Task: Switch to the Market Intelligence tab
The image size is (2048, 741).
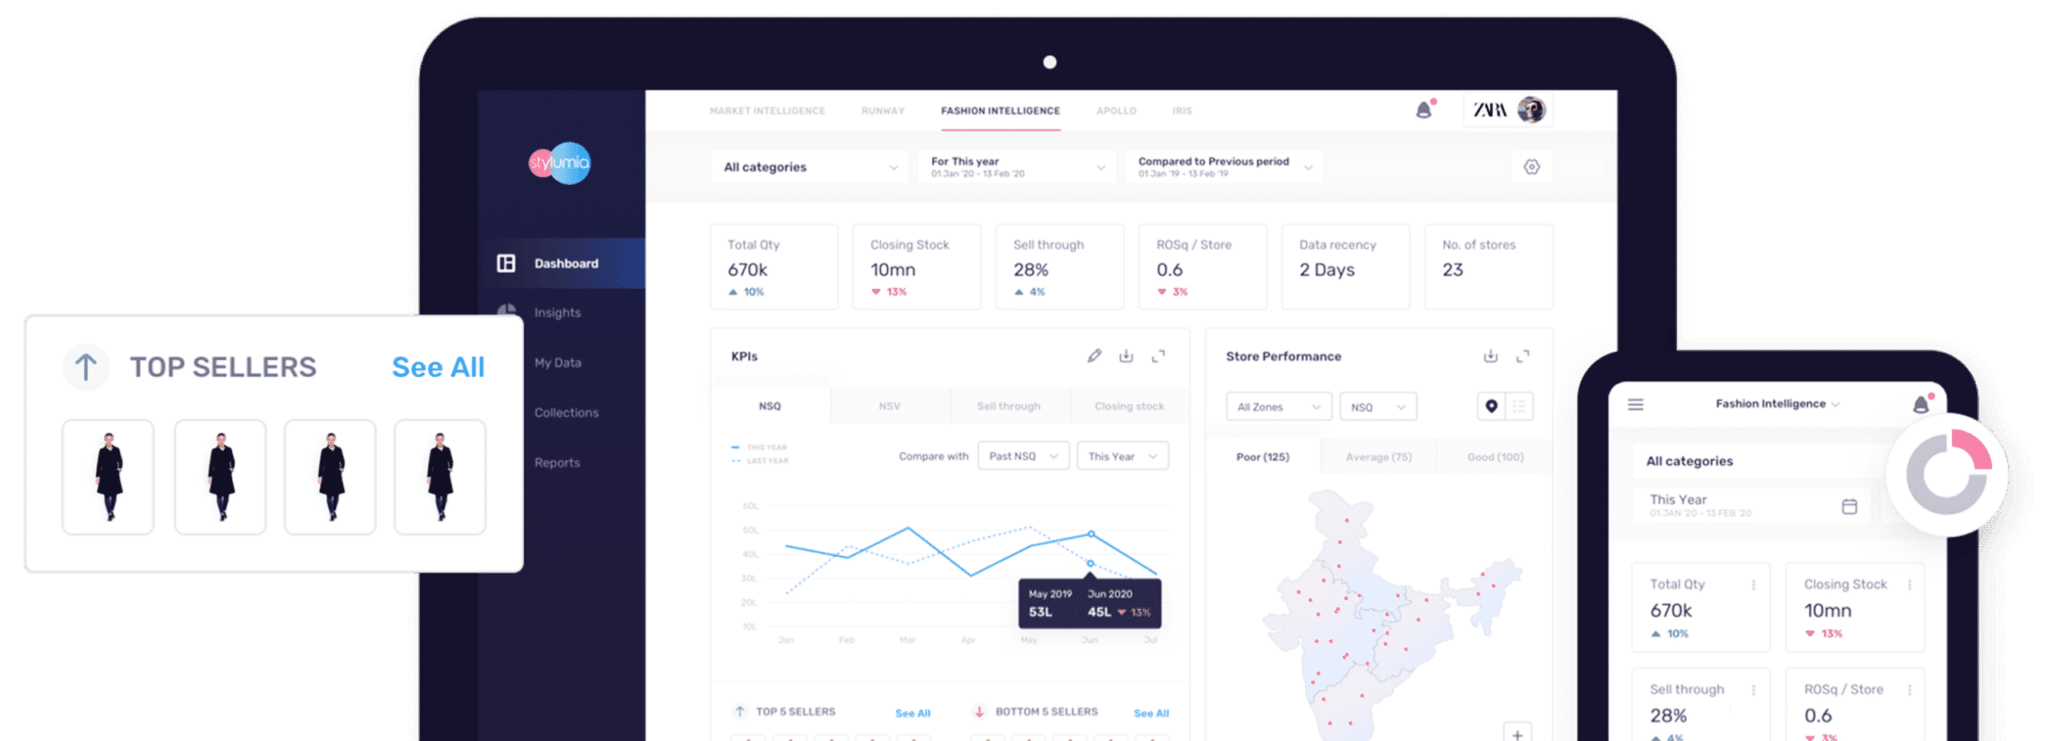Action: pos(767,111)
